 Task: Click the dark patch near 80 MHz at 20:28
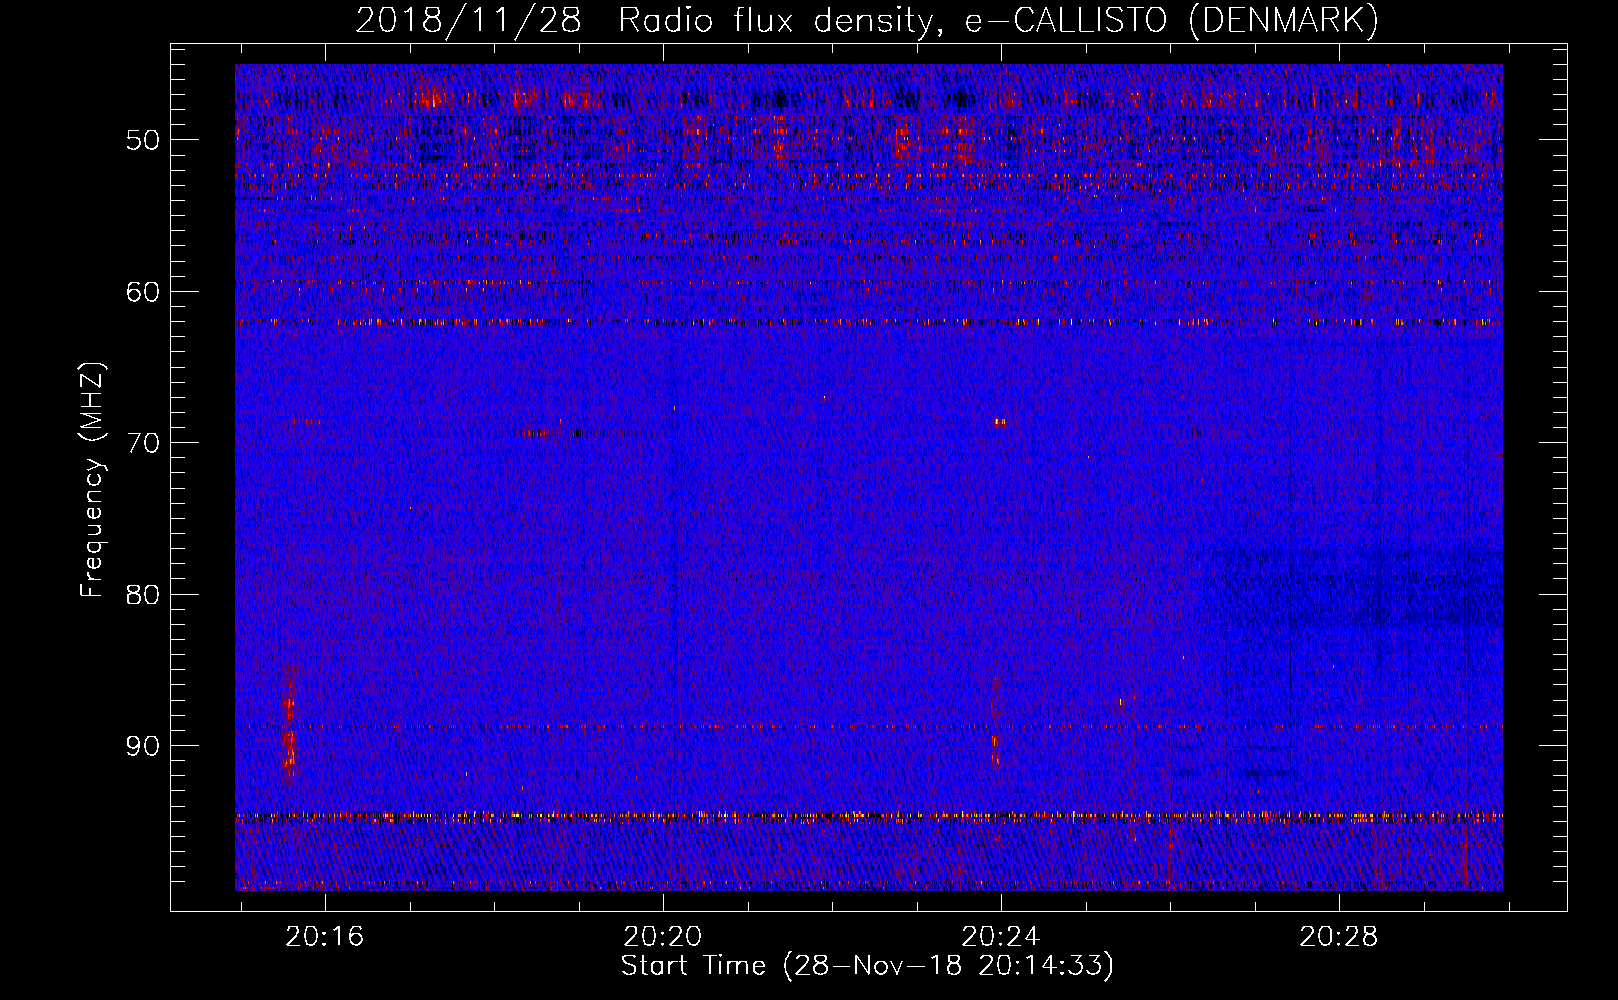(x=1355, y=587)
